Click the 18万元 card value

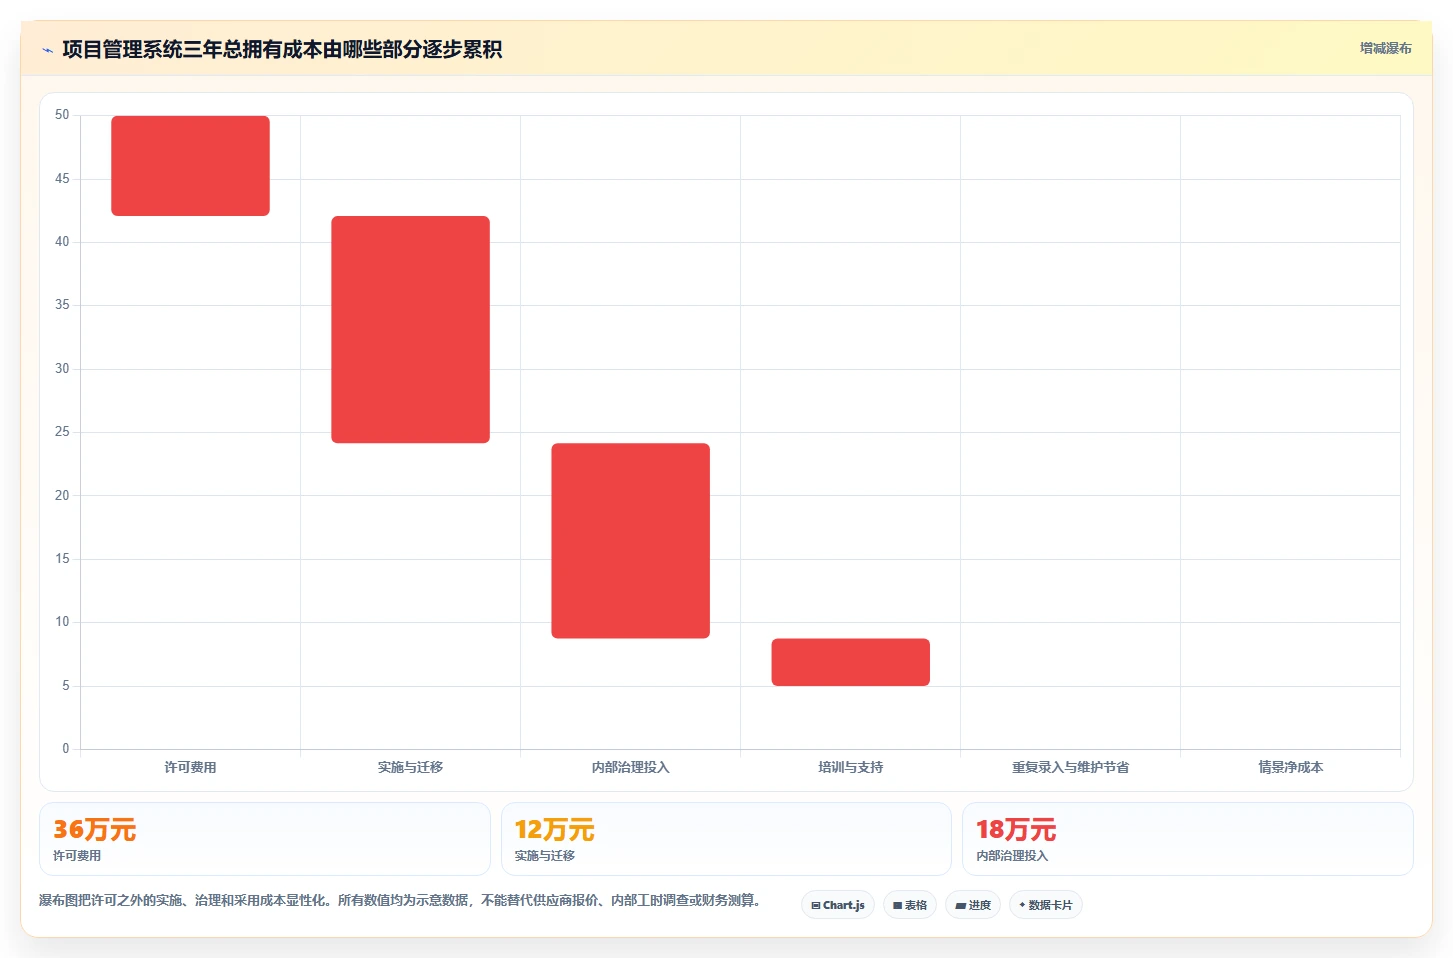[1016, 830]
